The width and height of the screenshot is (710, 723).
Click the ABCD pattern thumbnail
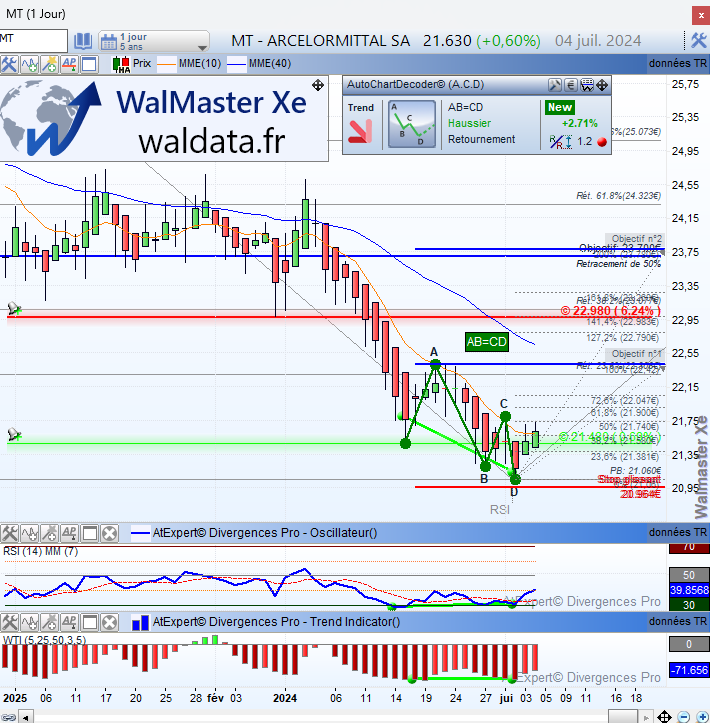click(412, 124)
